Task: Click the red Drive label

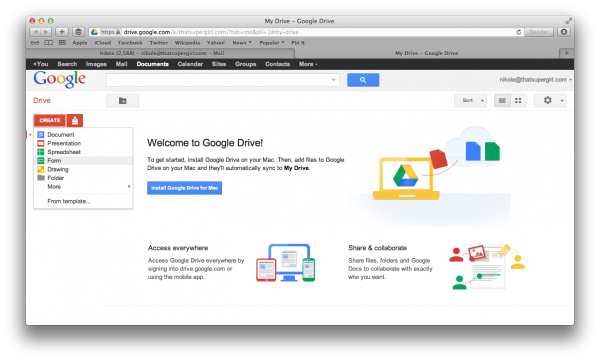Action: pos(42,100)
